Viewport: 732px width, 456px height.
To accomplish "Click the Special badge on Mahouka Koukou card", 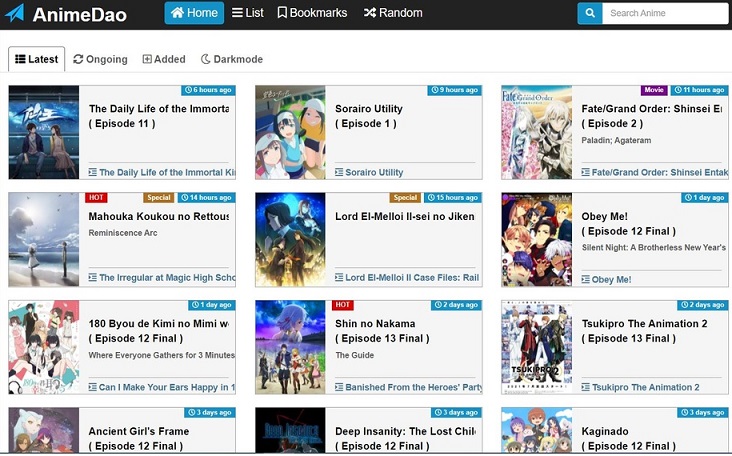I will [159, 197].
